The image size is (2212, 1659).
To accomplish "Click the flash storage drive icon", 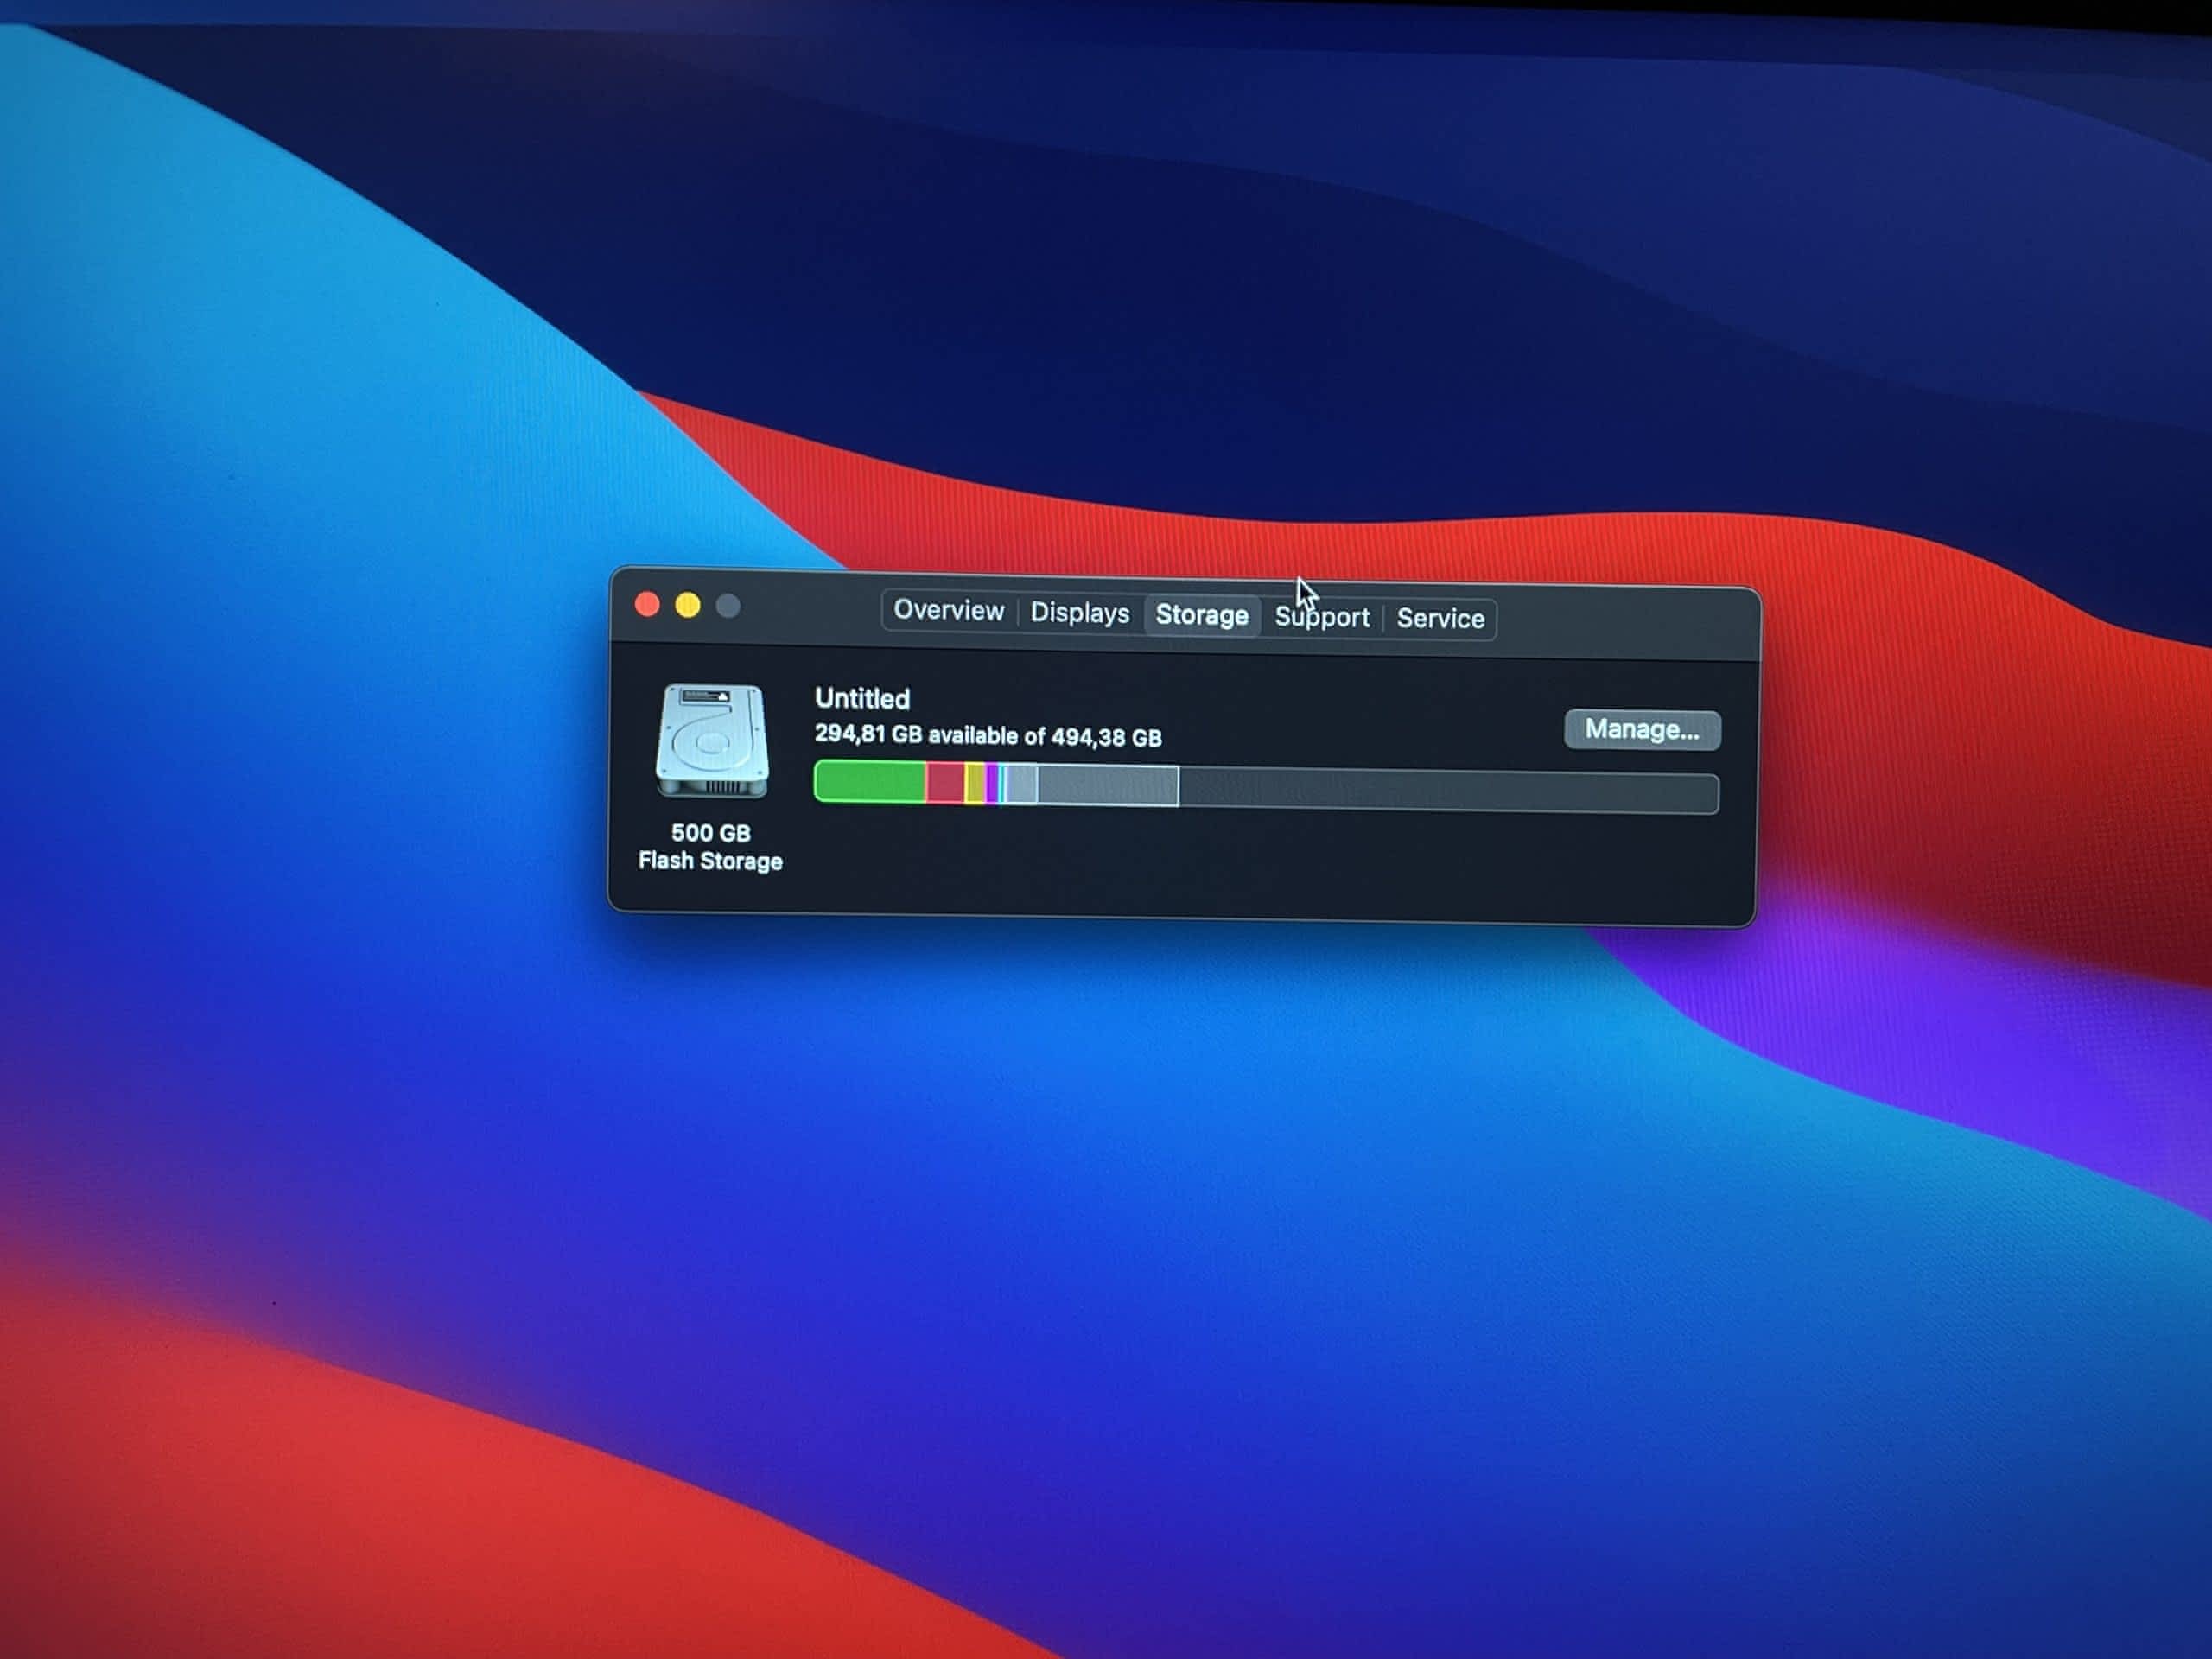I will (x=711, y=741).
